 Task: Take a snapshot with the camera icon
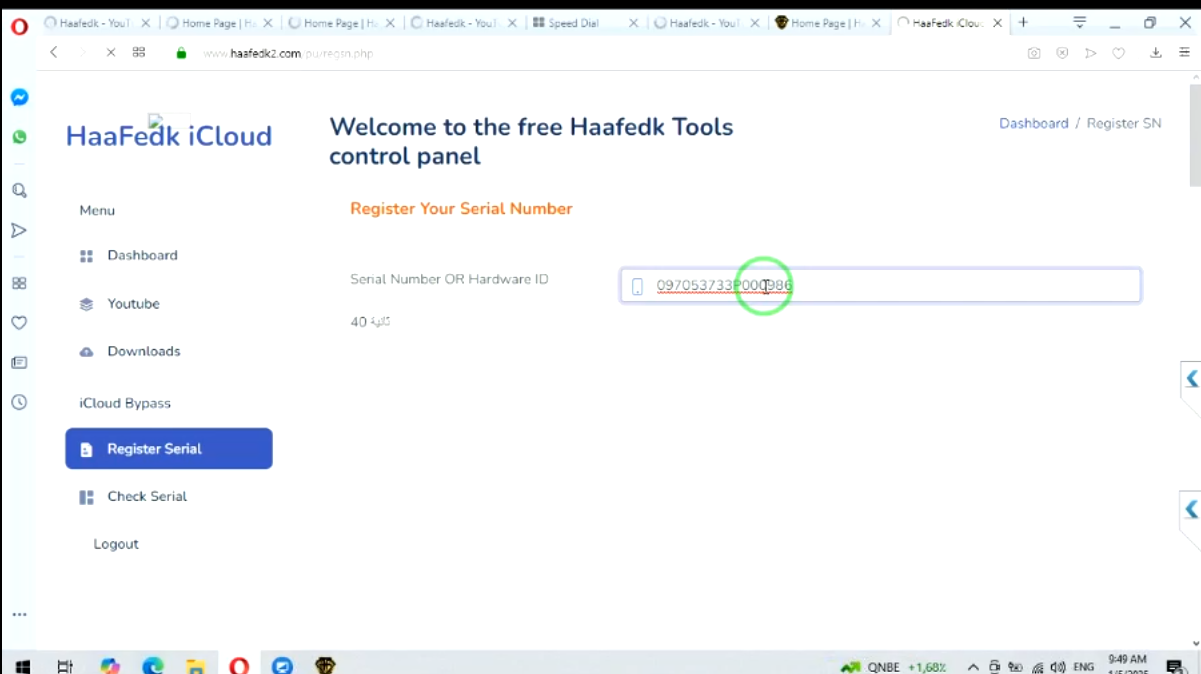[1034, 53]
